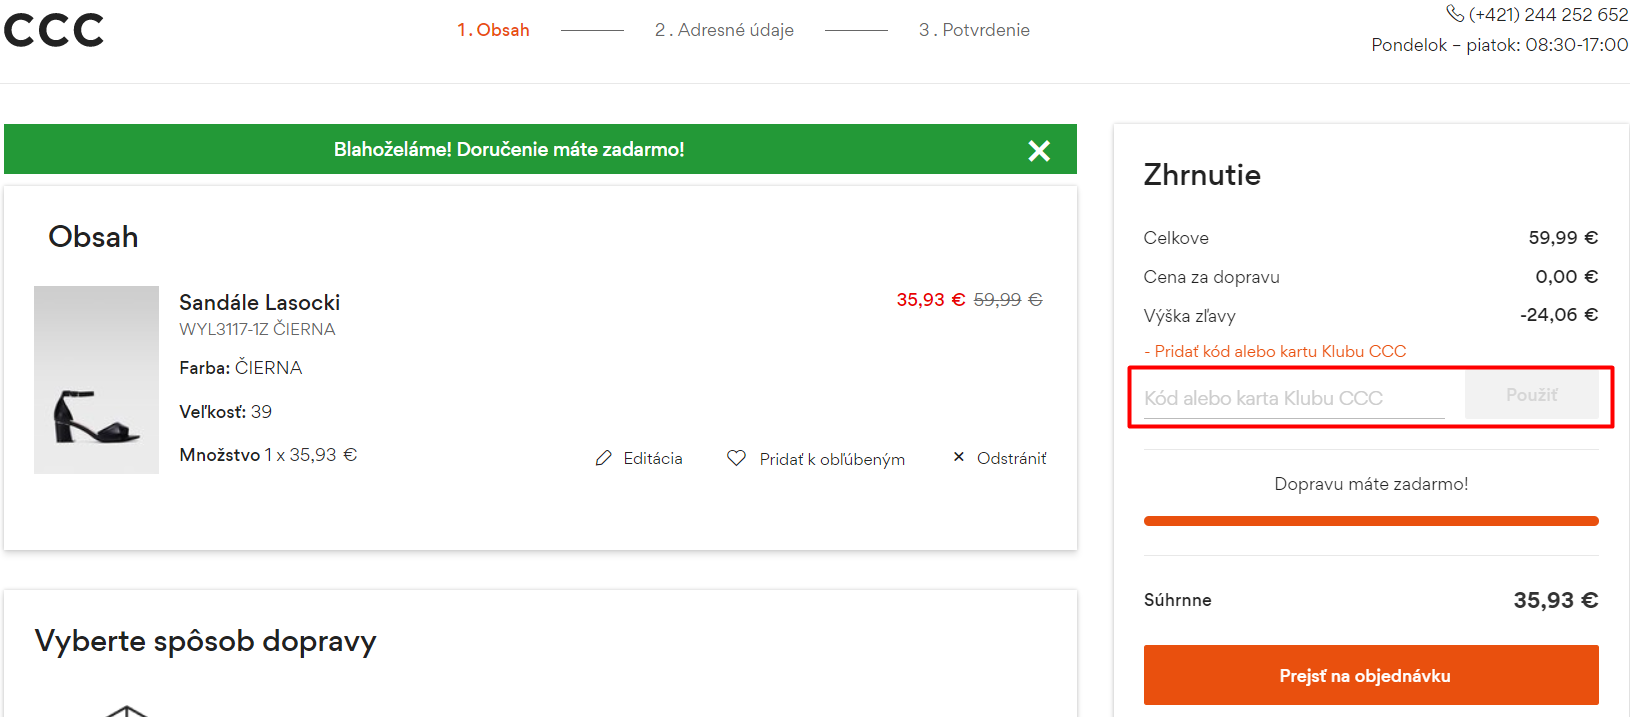Click Prejsť na objednávku button
This screenshot has width=1630, height=717.
pos(1371,675)
